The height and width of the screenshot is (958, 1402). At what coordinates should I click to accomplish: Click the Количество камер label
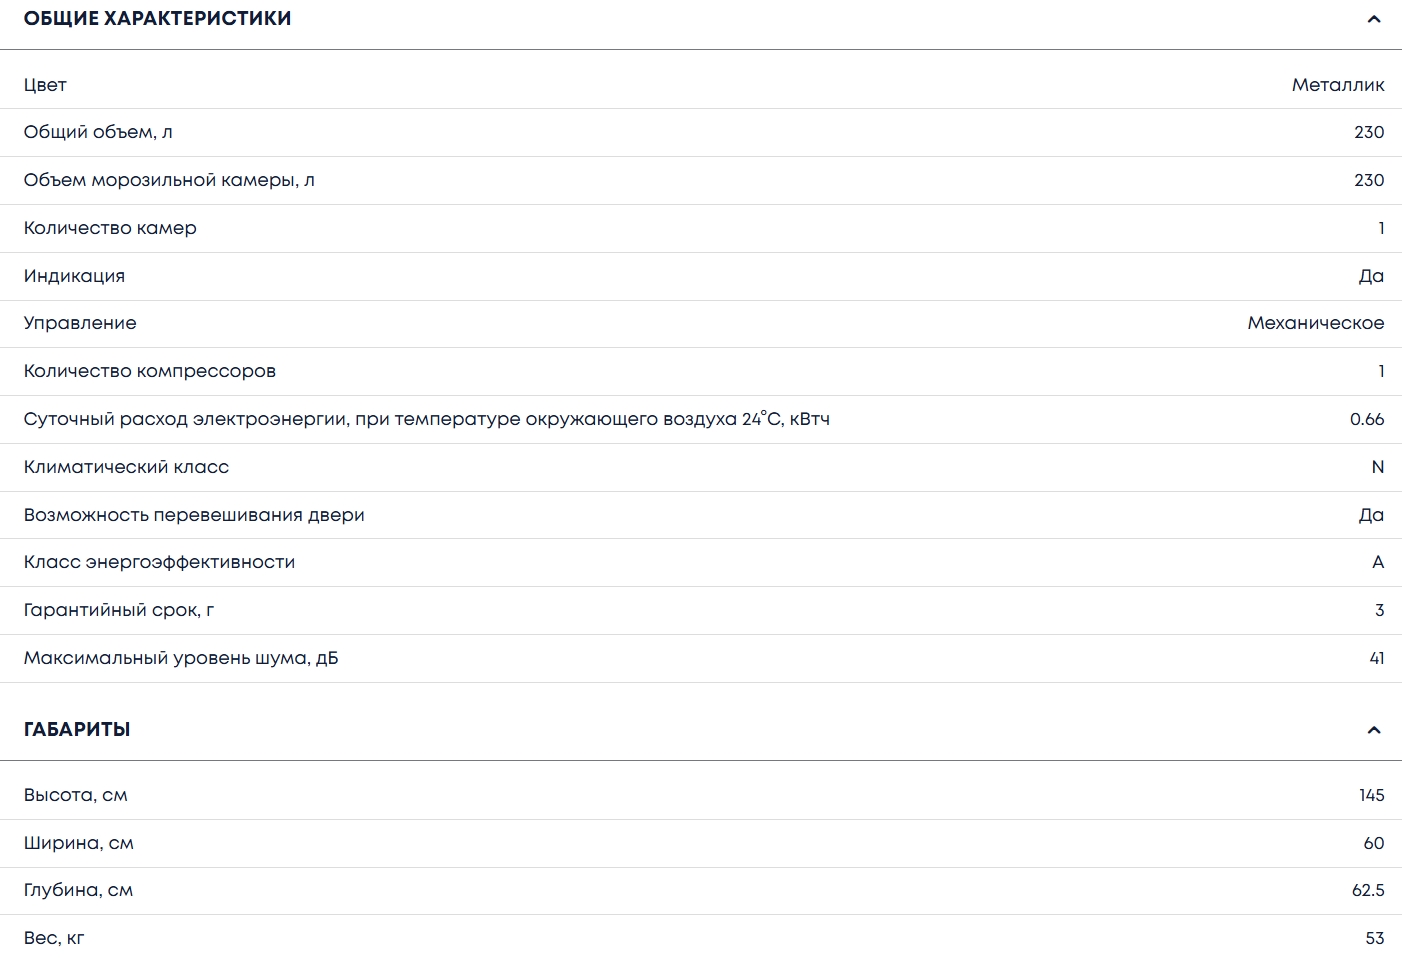(110, 228)
